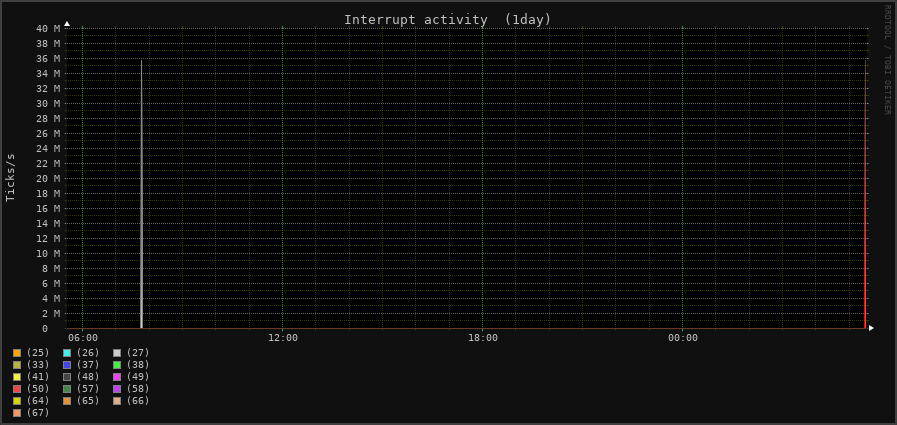Click the red swatch for legend entry (50)
This screenshot has height=425, width=897.
pyautogui.click(x=17, y=389)
